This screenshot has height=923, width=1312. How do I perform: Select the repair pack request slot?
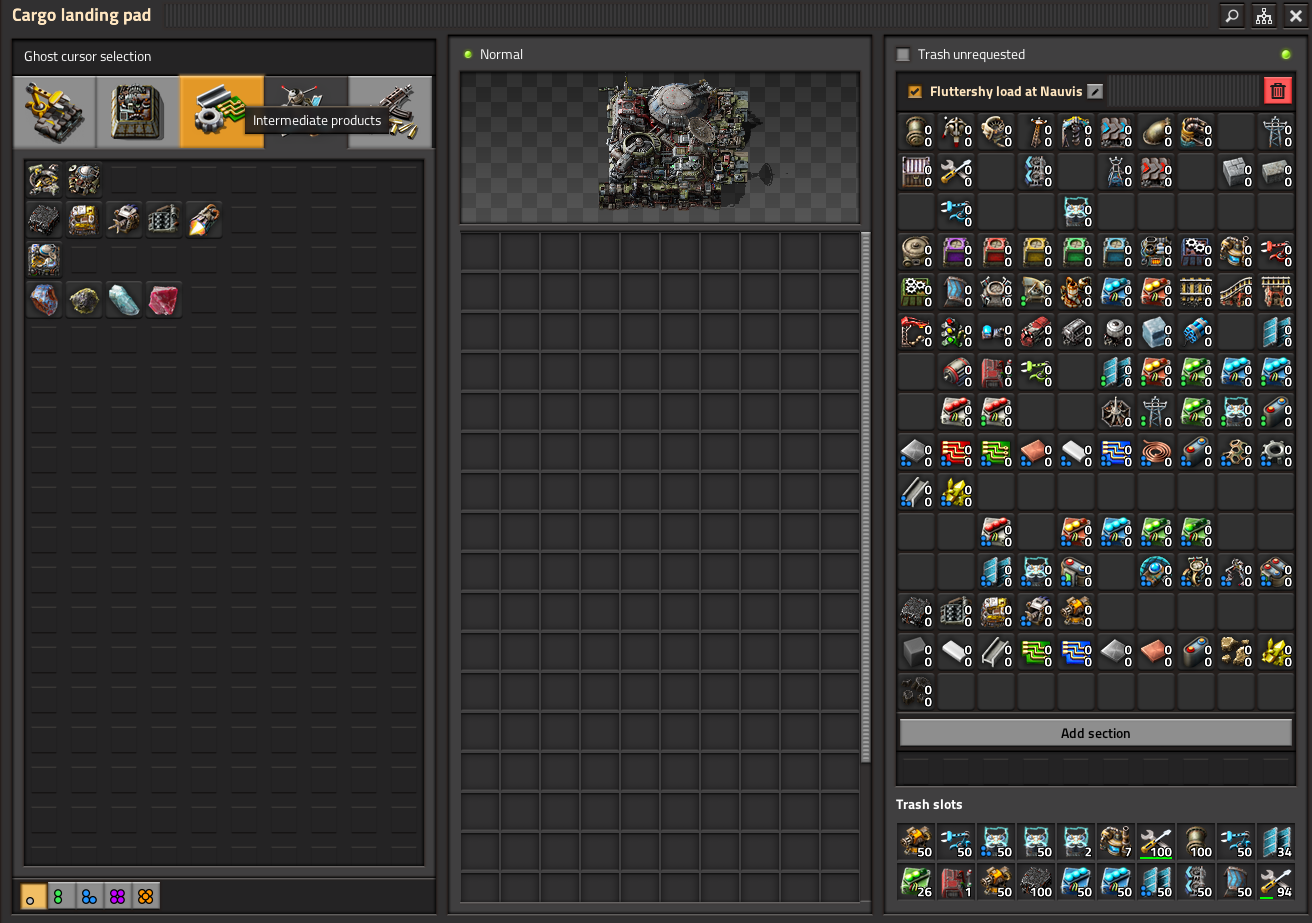pos(955,172)
